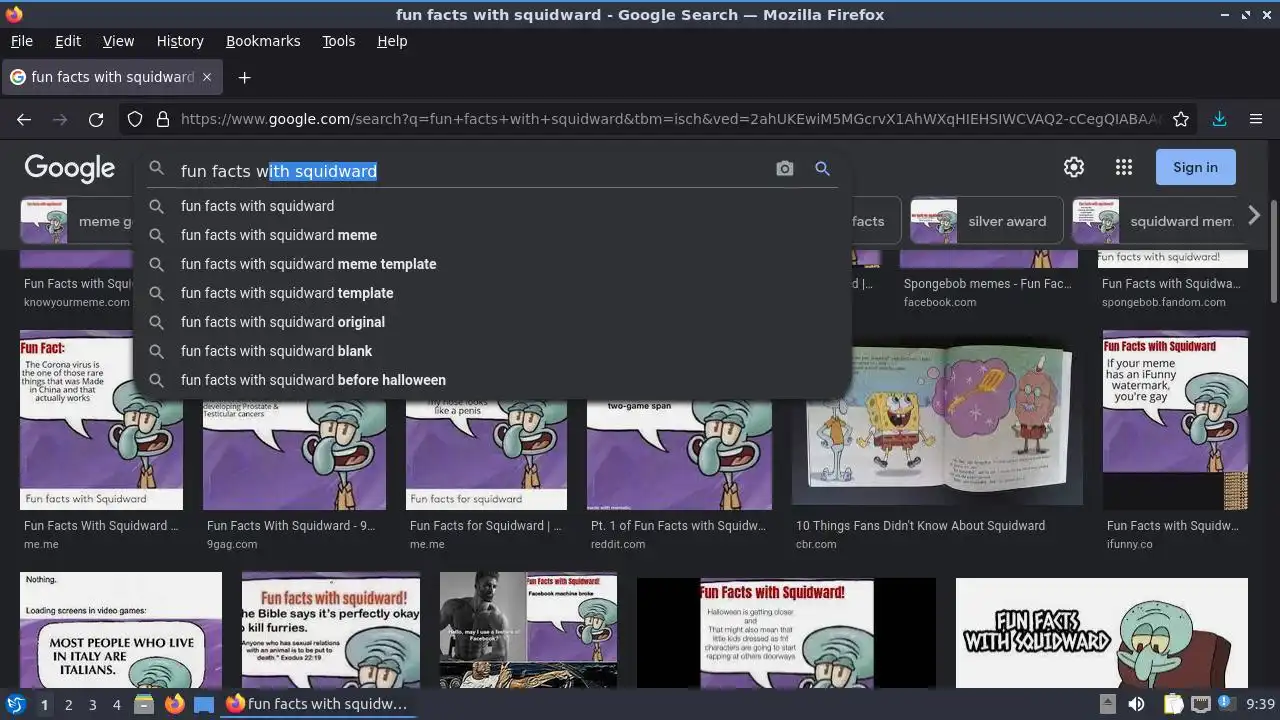
Task: Open the Firefox downloads arrow icon
Action: pos(1219,119)
